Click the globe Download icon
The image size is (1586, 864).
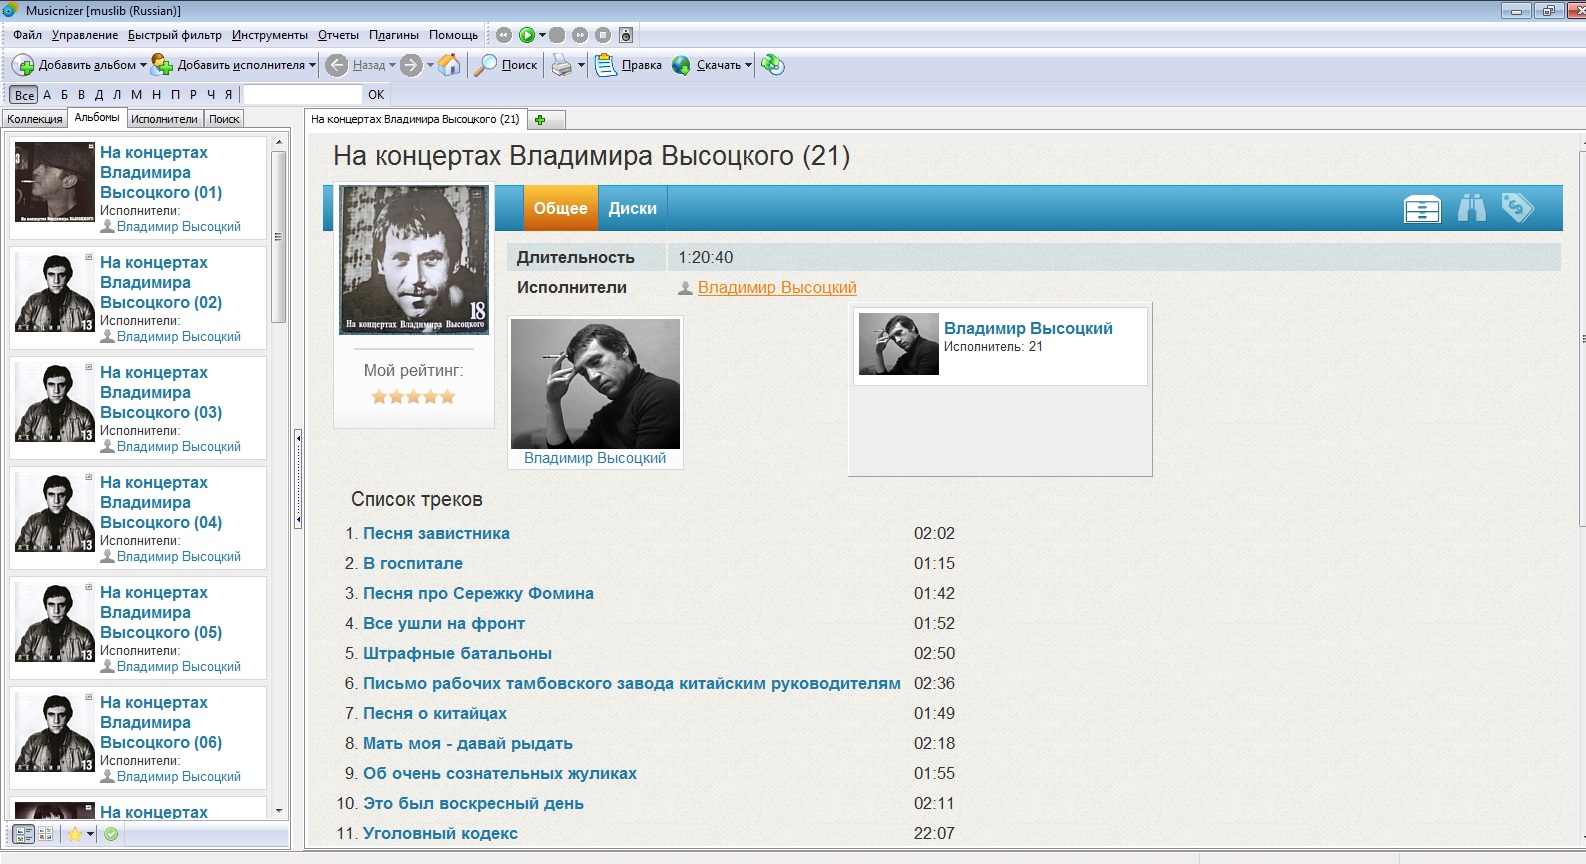click(682, 65)
